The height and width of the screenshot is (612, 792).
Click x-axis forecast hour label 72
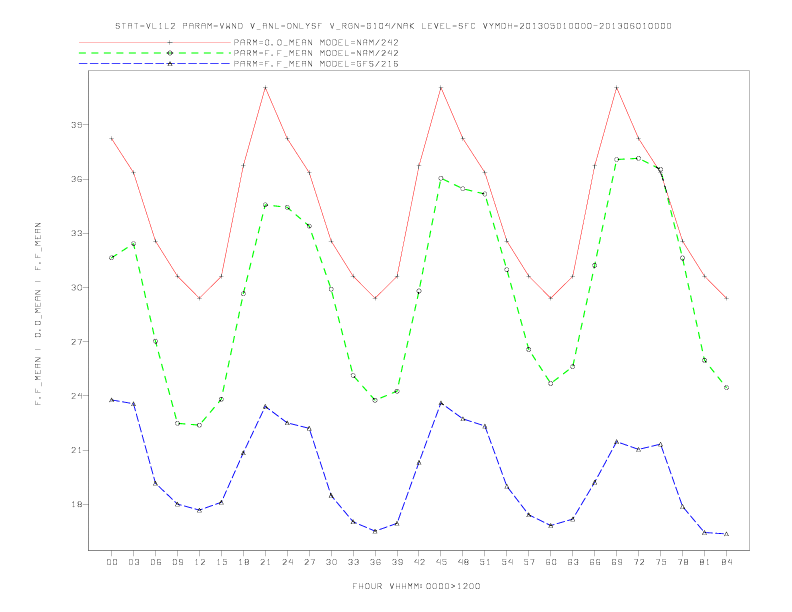[638, 562]
